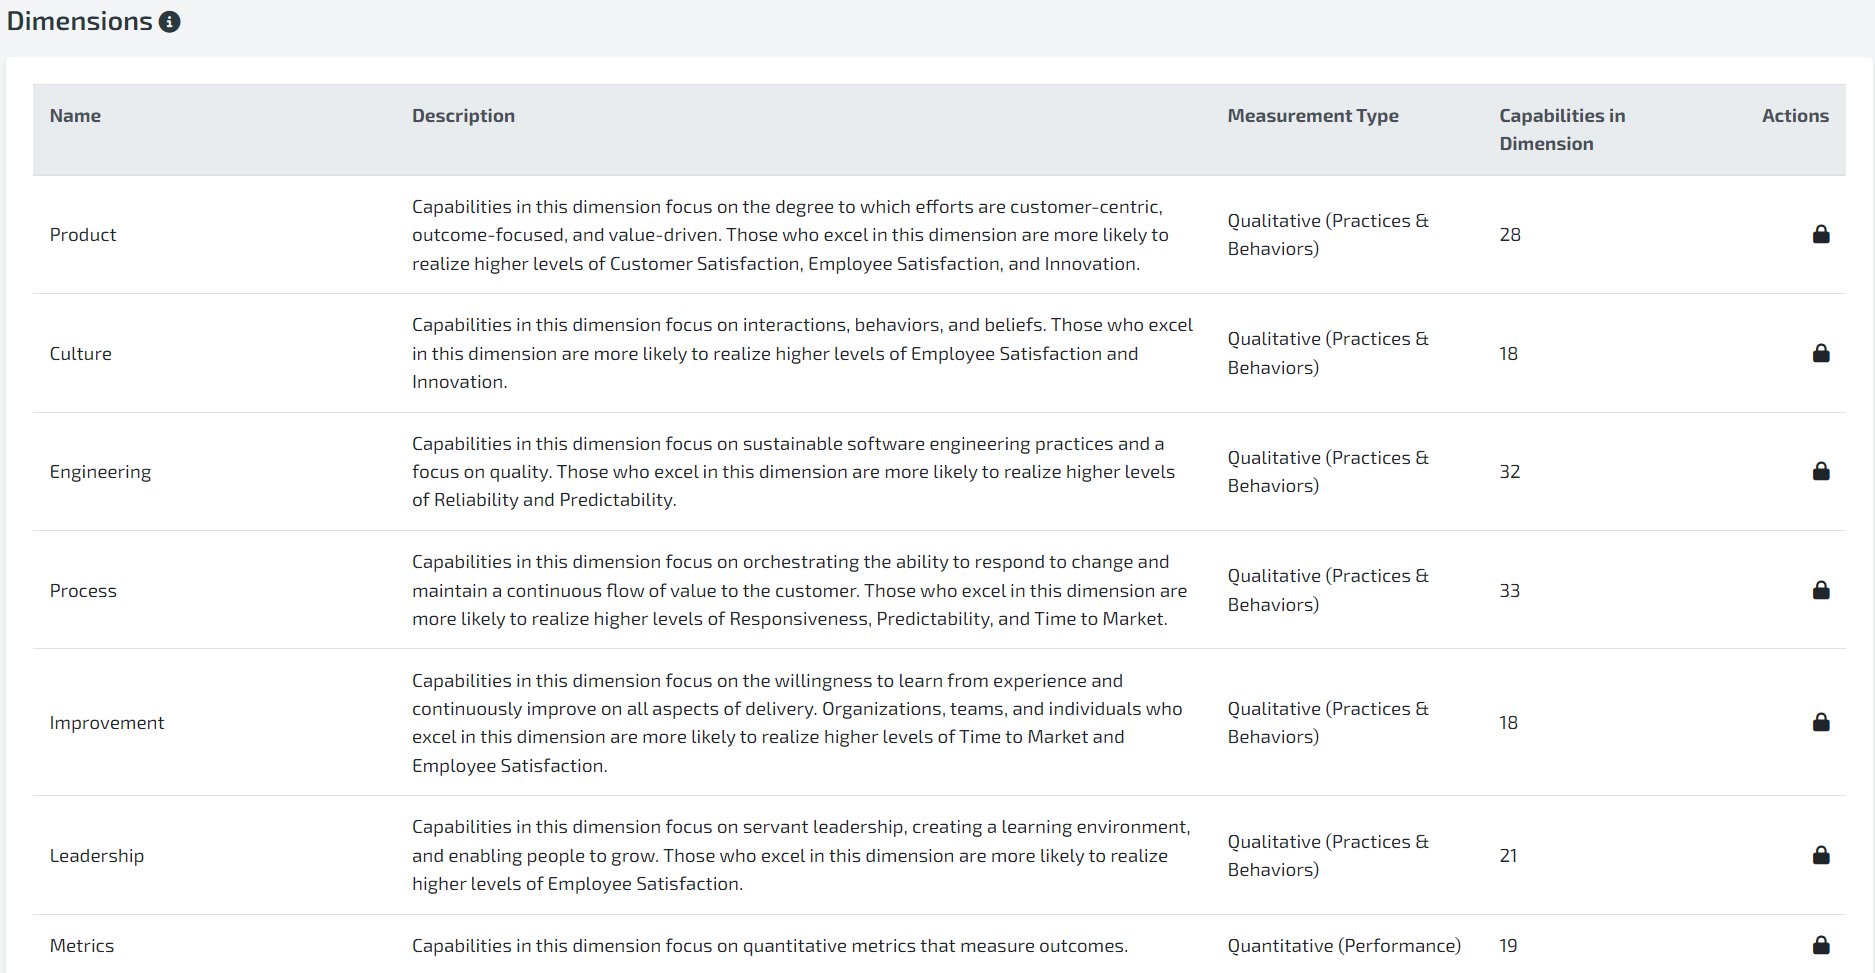Select the Process dimension name
1875x973 pixels.
[x=83, y=591]
